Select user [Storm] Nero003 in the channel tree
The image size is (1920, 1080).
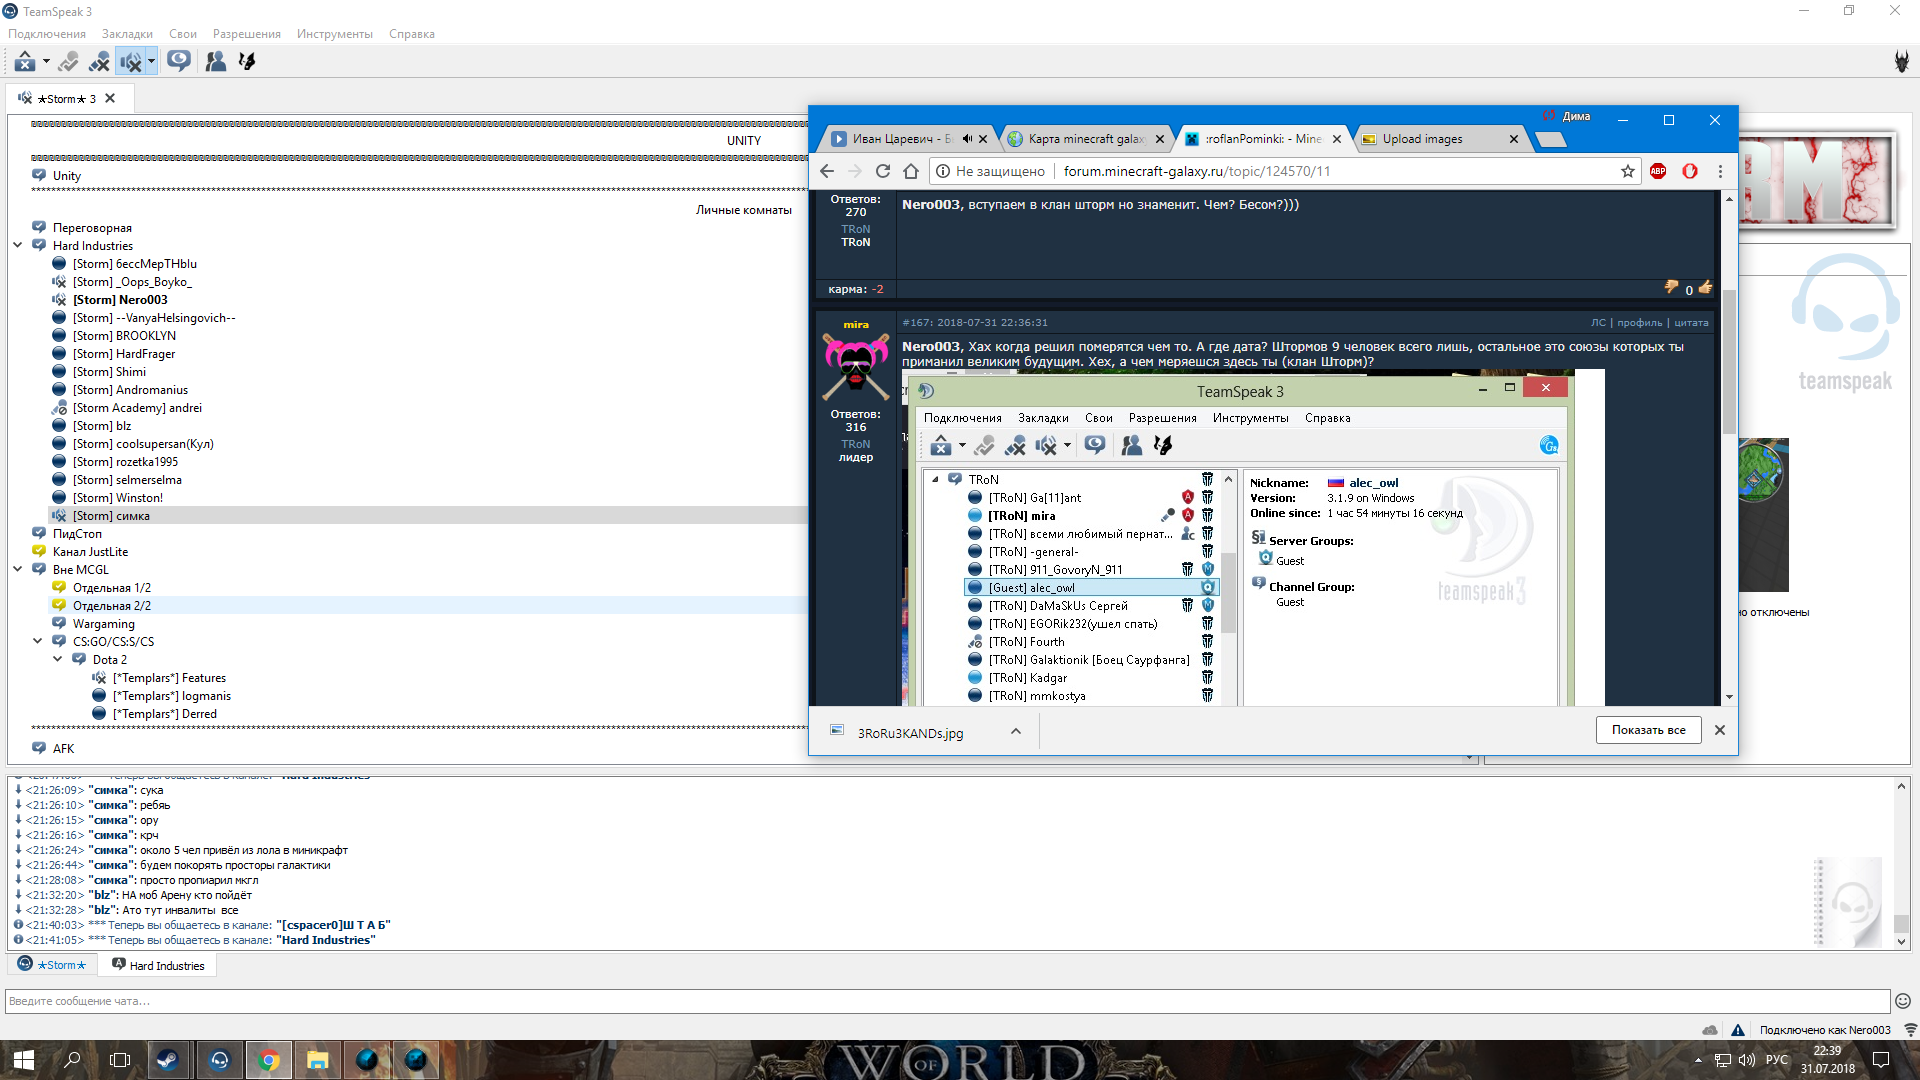[x=120, y=300]
